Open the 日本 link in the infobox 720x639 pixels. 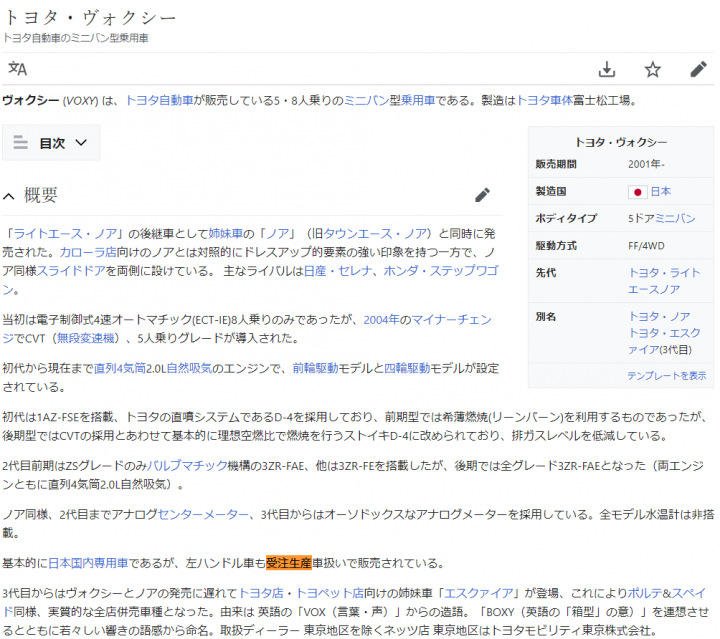coord(661,191)
